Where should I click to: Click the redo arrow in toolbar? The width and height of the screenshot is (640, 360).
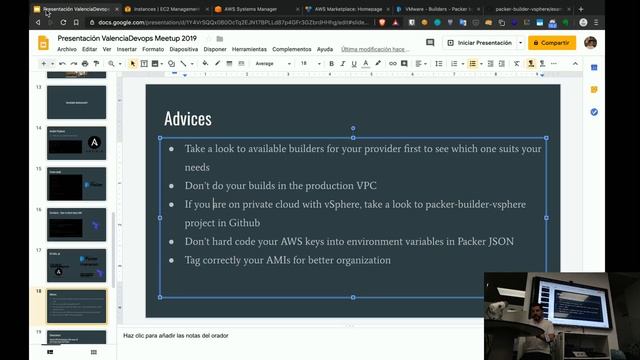coord(73,64)
